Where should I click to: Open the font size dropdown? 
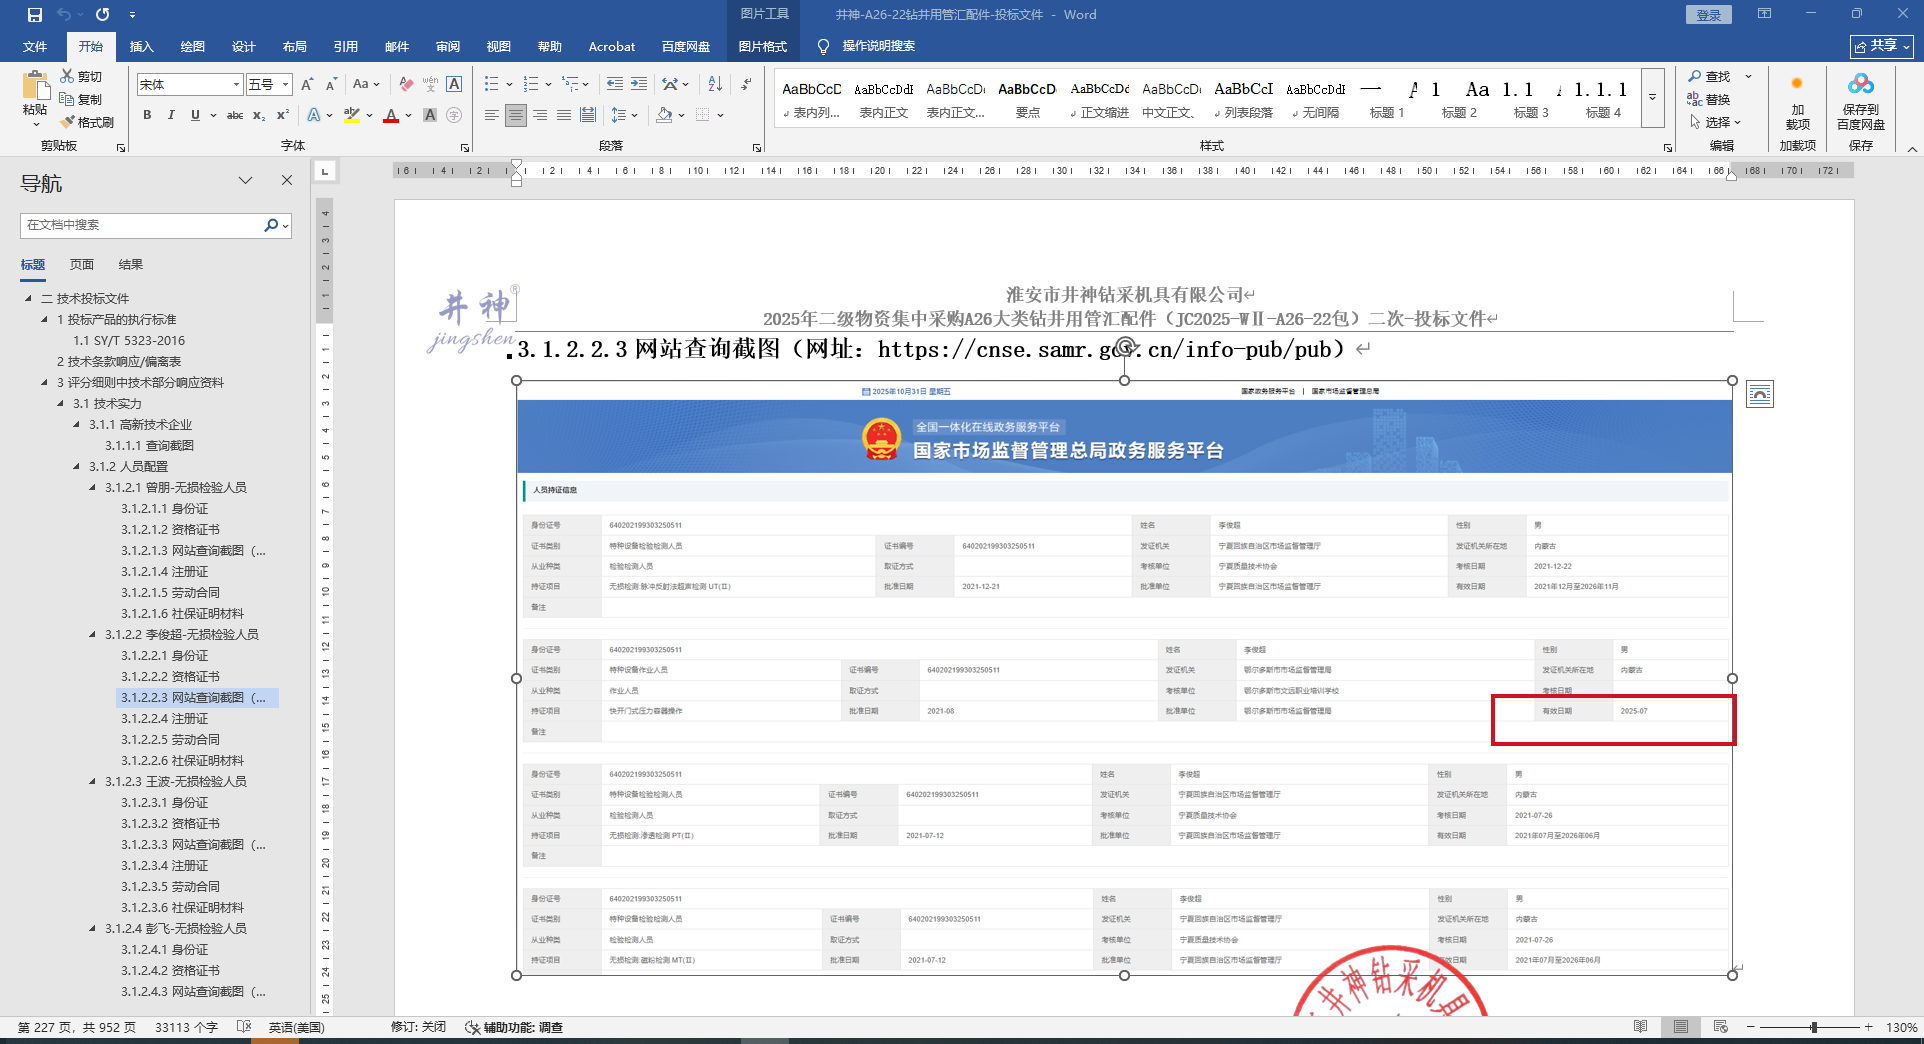coord(286,85)
